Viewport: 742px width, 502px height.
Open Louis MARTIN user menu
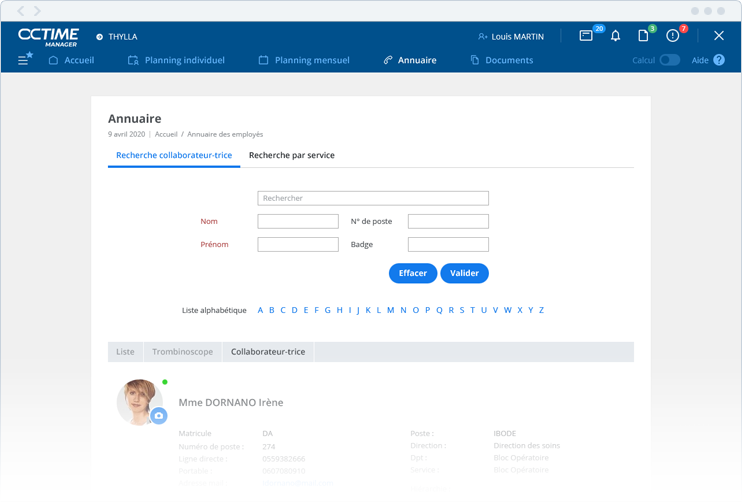pyautogui.click(x=511, y=37)
